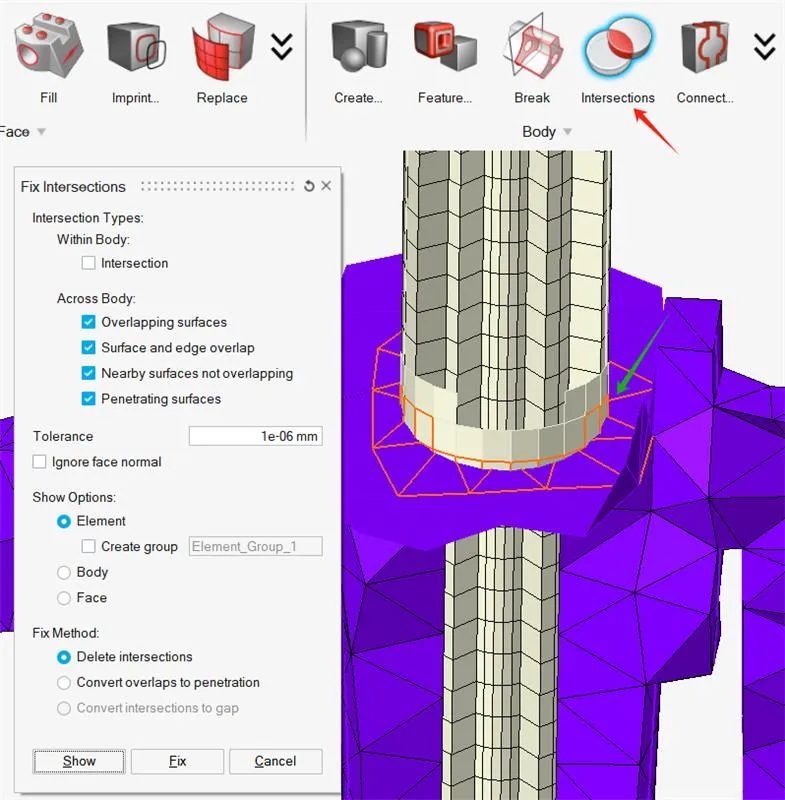
Task: Select the Break body tool
Action: [531, 45]
